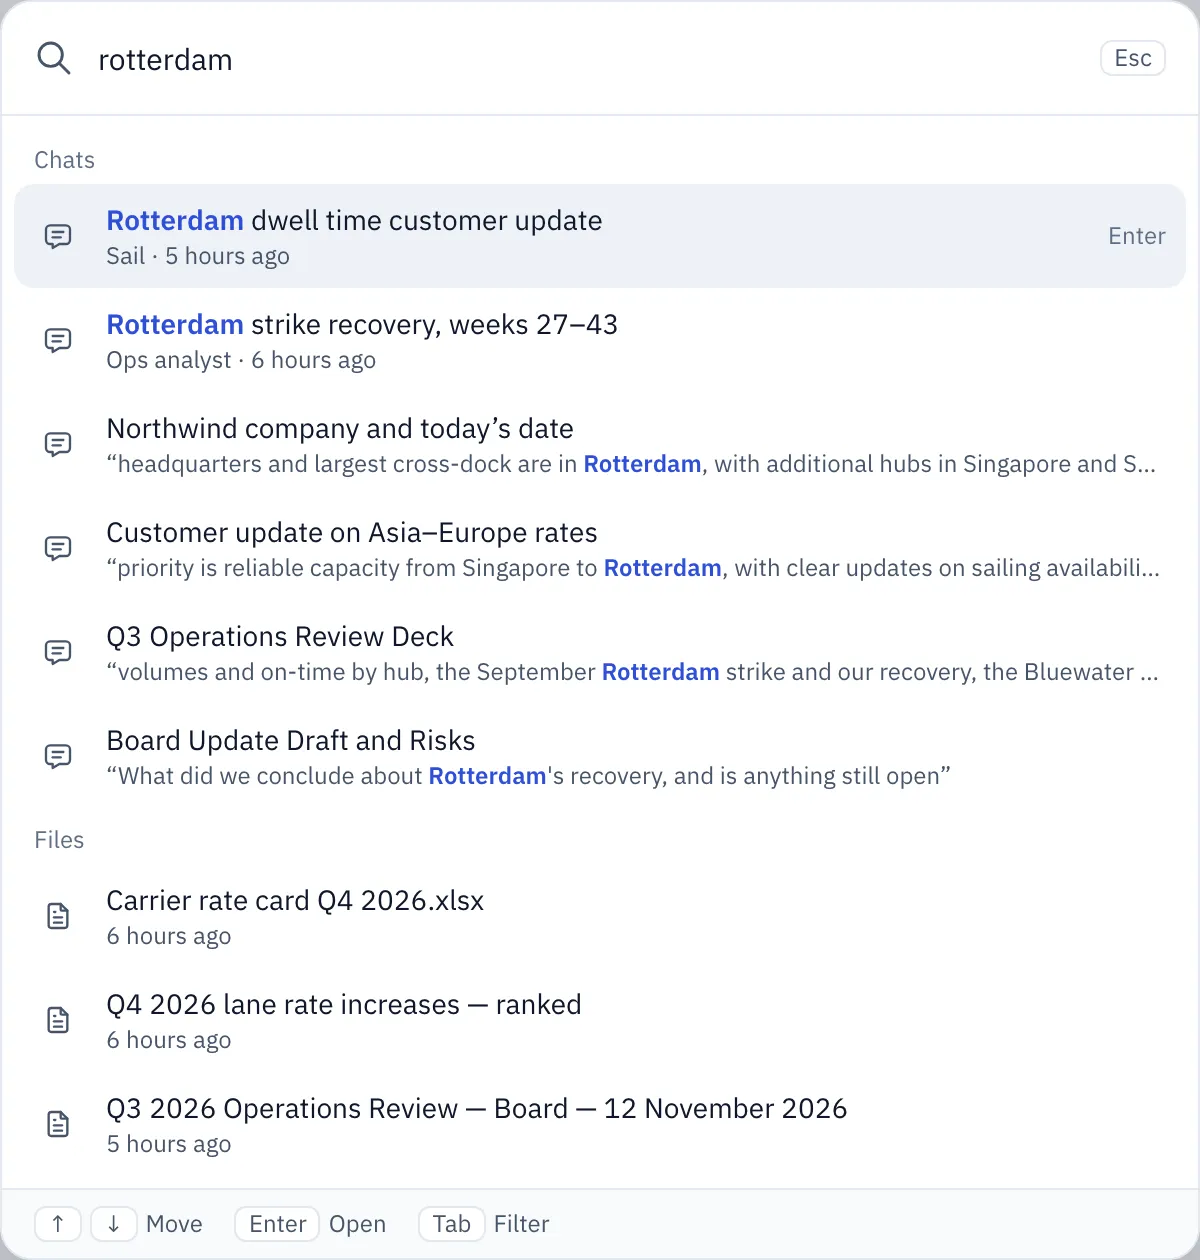Click the file icon beside Q3 2026 Operations Review
Image resolution: width=1200 pixels, height=1260 pixels.
coord(58,1124)
